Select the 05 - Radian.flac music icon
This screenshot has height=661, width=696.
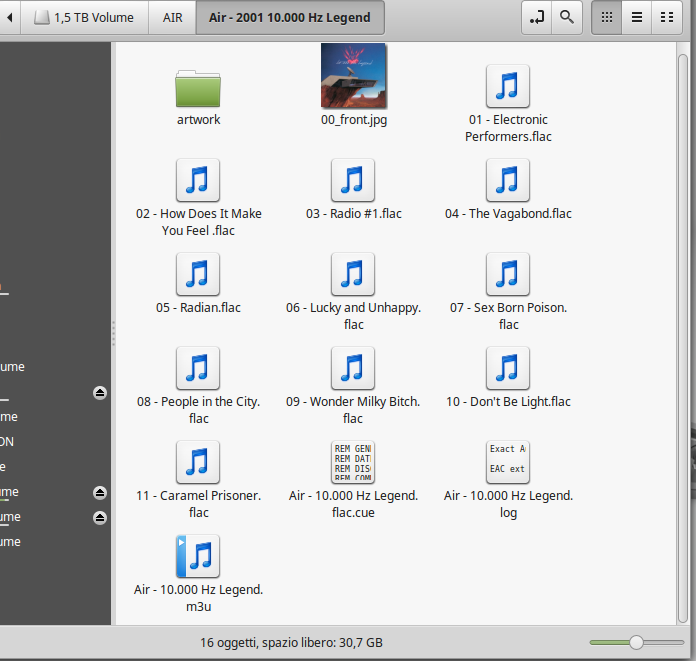pos(198,274)
